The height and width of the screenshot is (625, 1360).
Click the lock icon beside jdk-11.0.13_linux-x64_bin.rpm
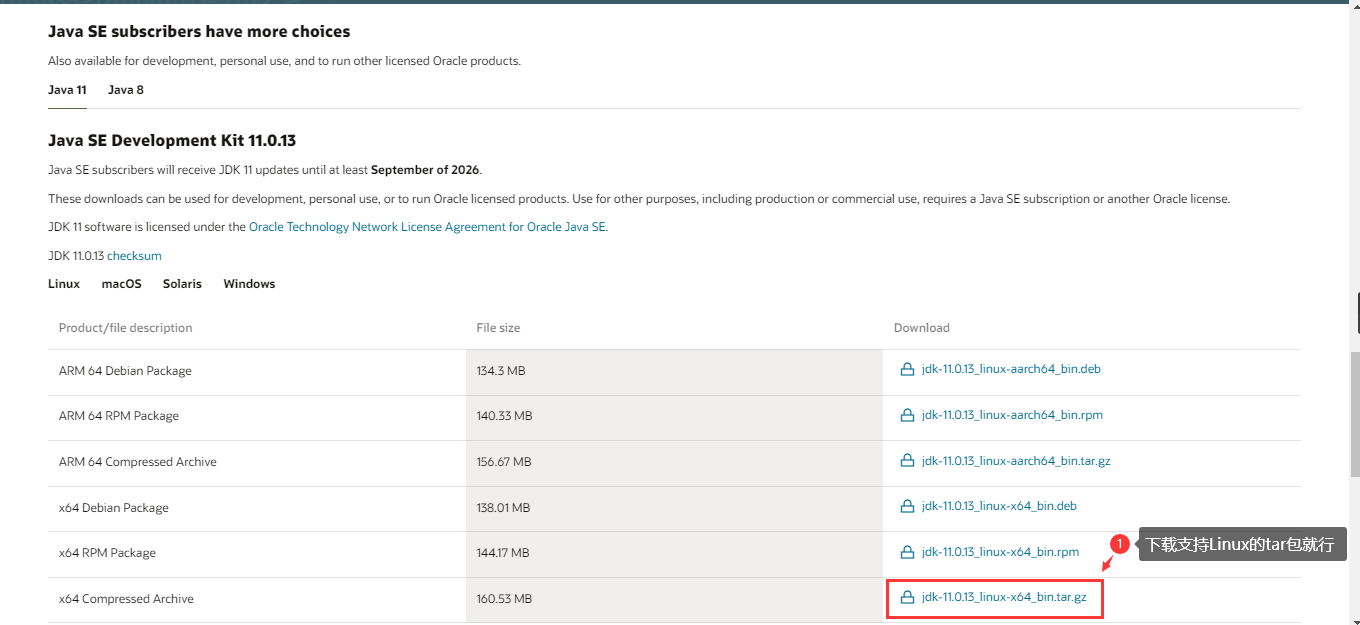(907, 551)
